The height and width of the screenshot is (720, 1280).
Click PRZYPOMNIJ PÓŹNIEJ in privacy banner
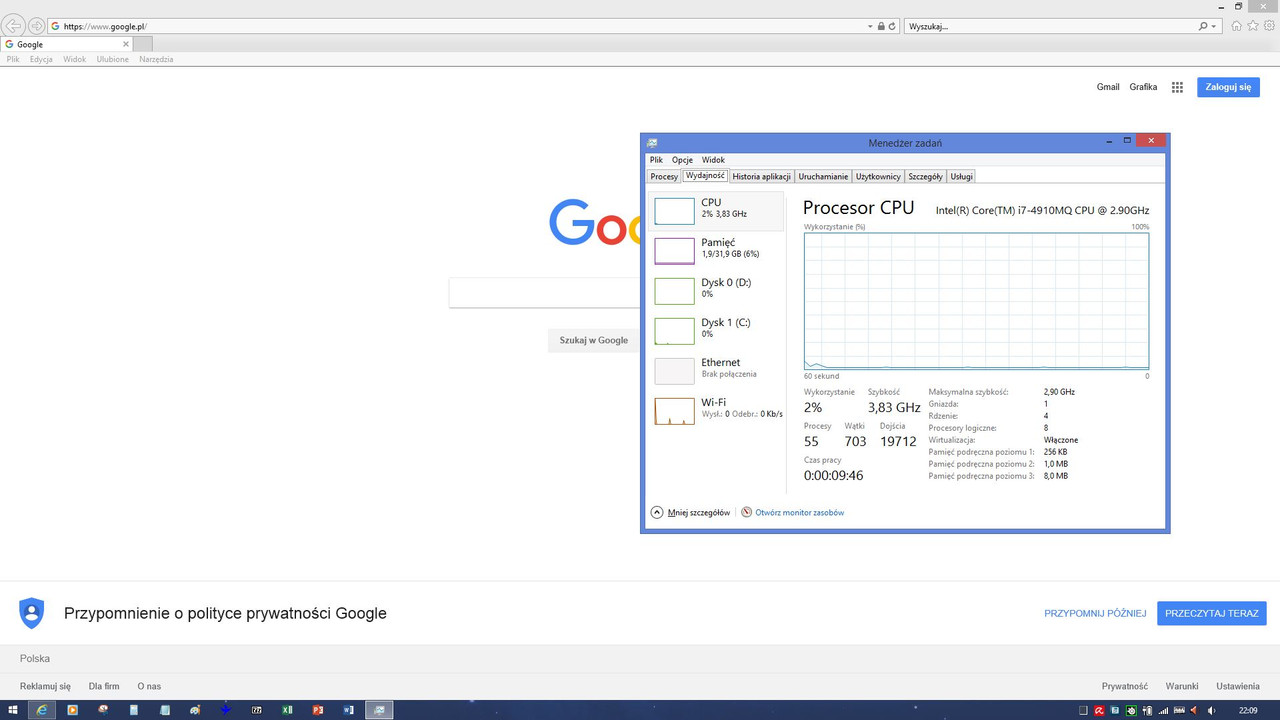click(x=1095, y=613)
